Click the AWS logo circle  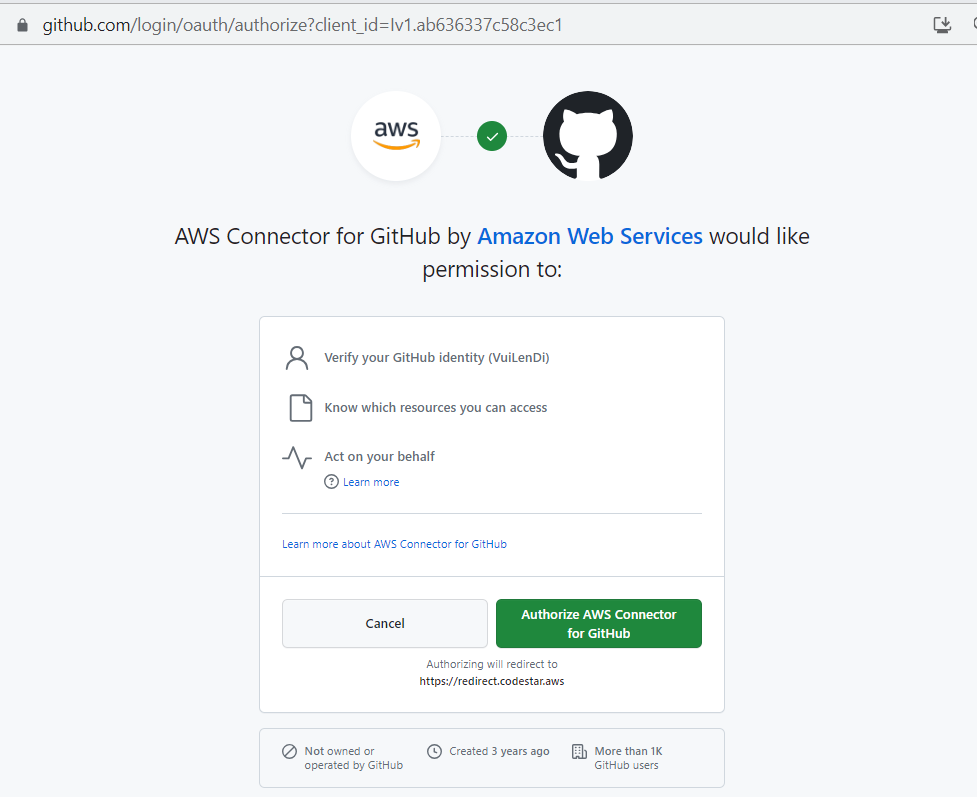click(396, 136)
